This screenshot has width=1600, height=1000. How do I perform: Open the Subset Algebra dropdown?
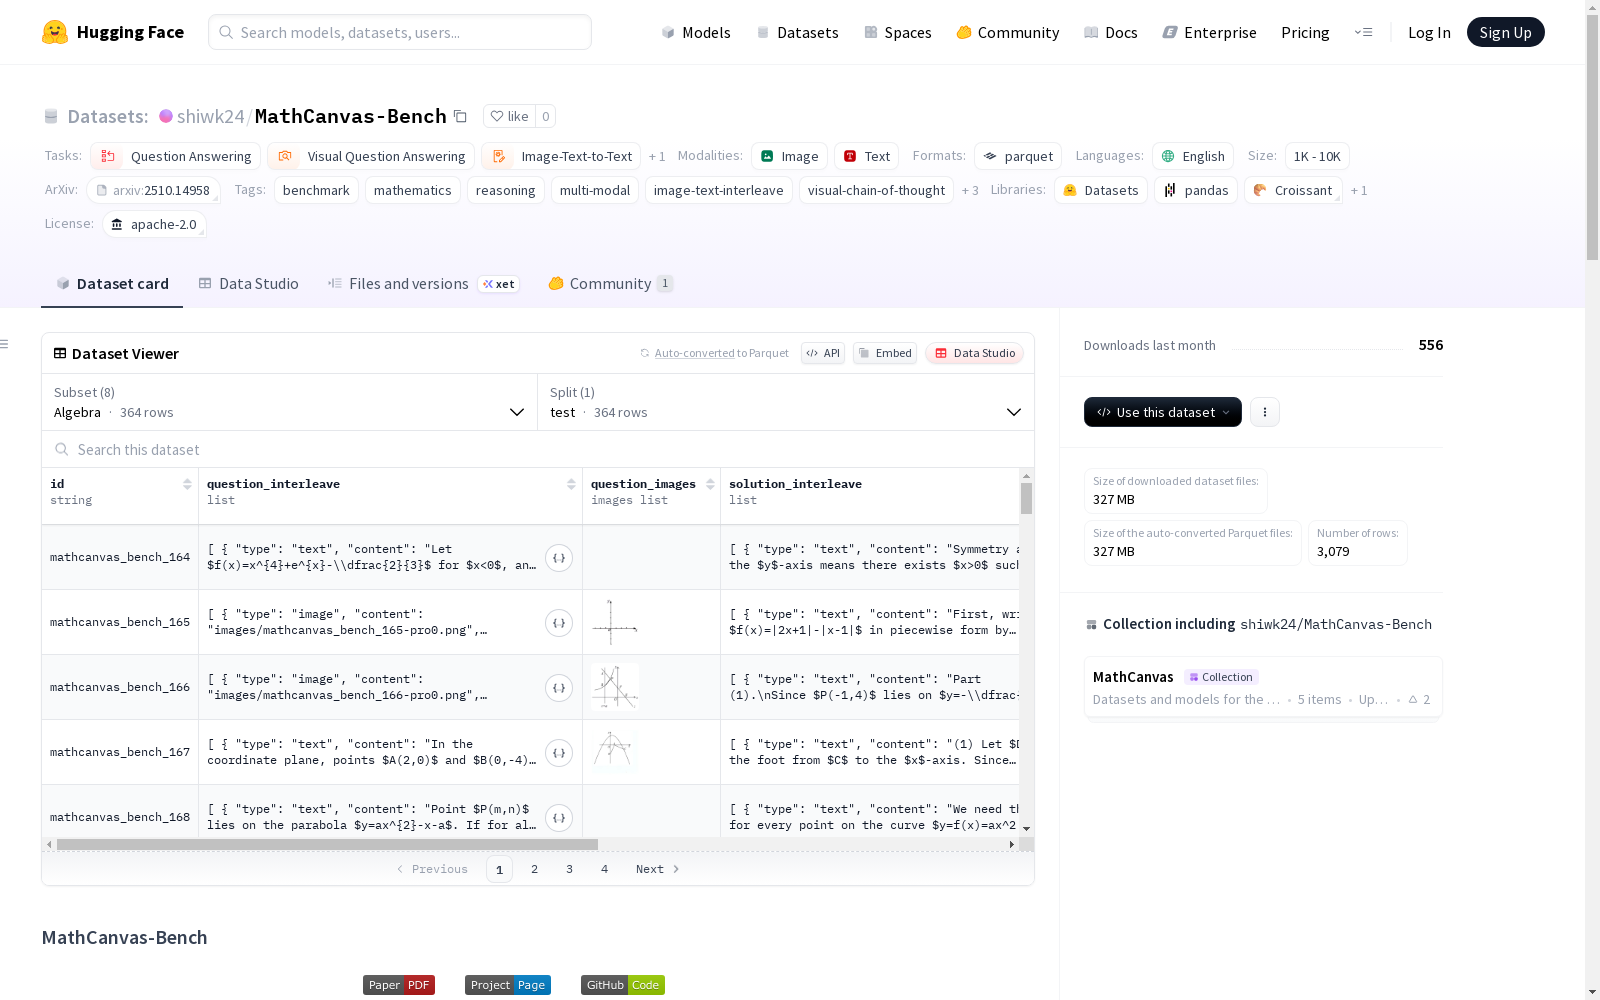[290, 402]
